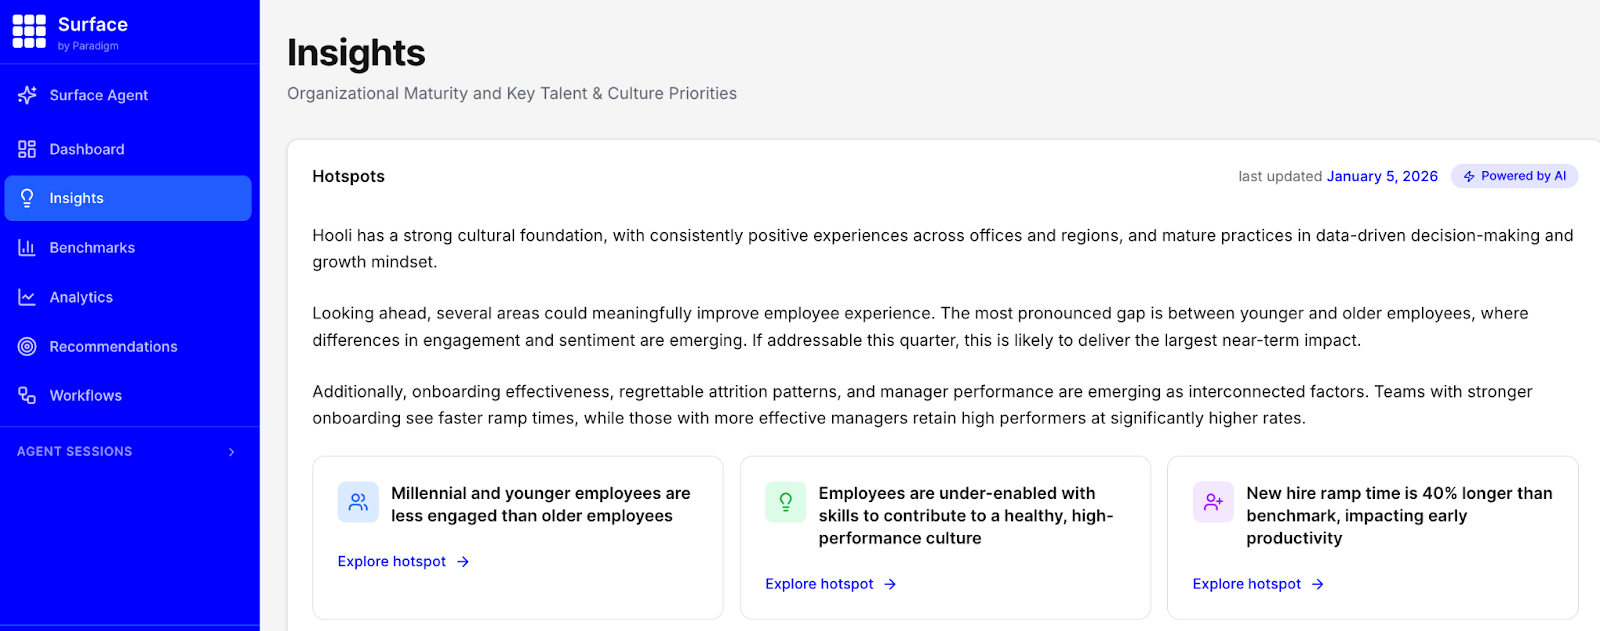Click the Recommendations target icon
Image resolution: width=1600 pixels, height=631 pixels.
[x=27, y=346]
